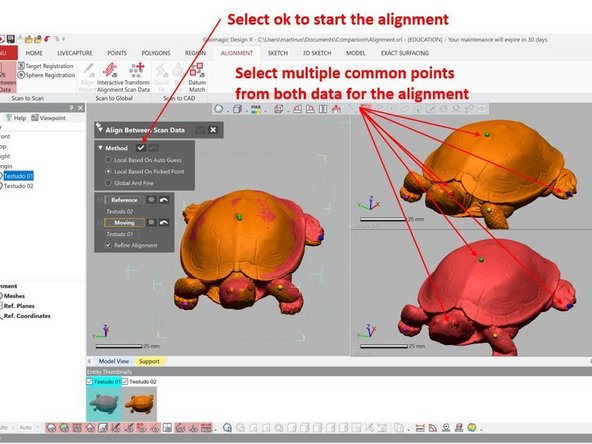592x444 pixels.
Task: Click the open folder icon in the quick access toolbar
Action: [x=29, y=39]
